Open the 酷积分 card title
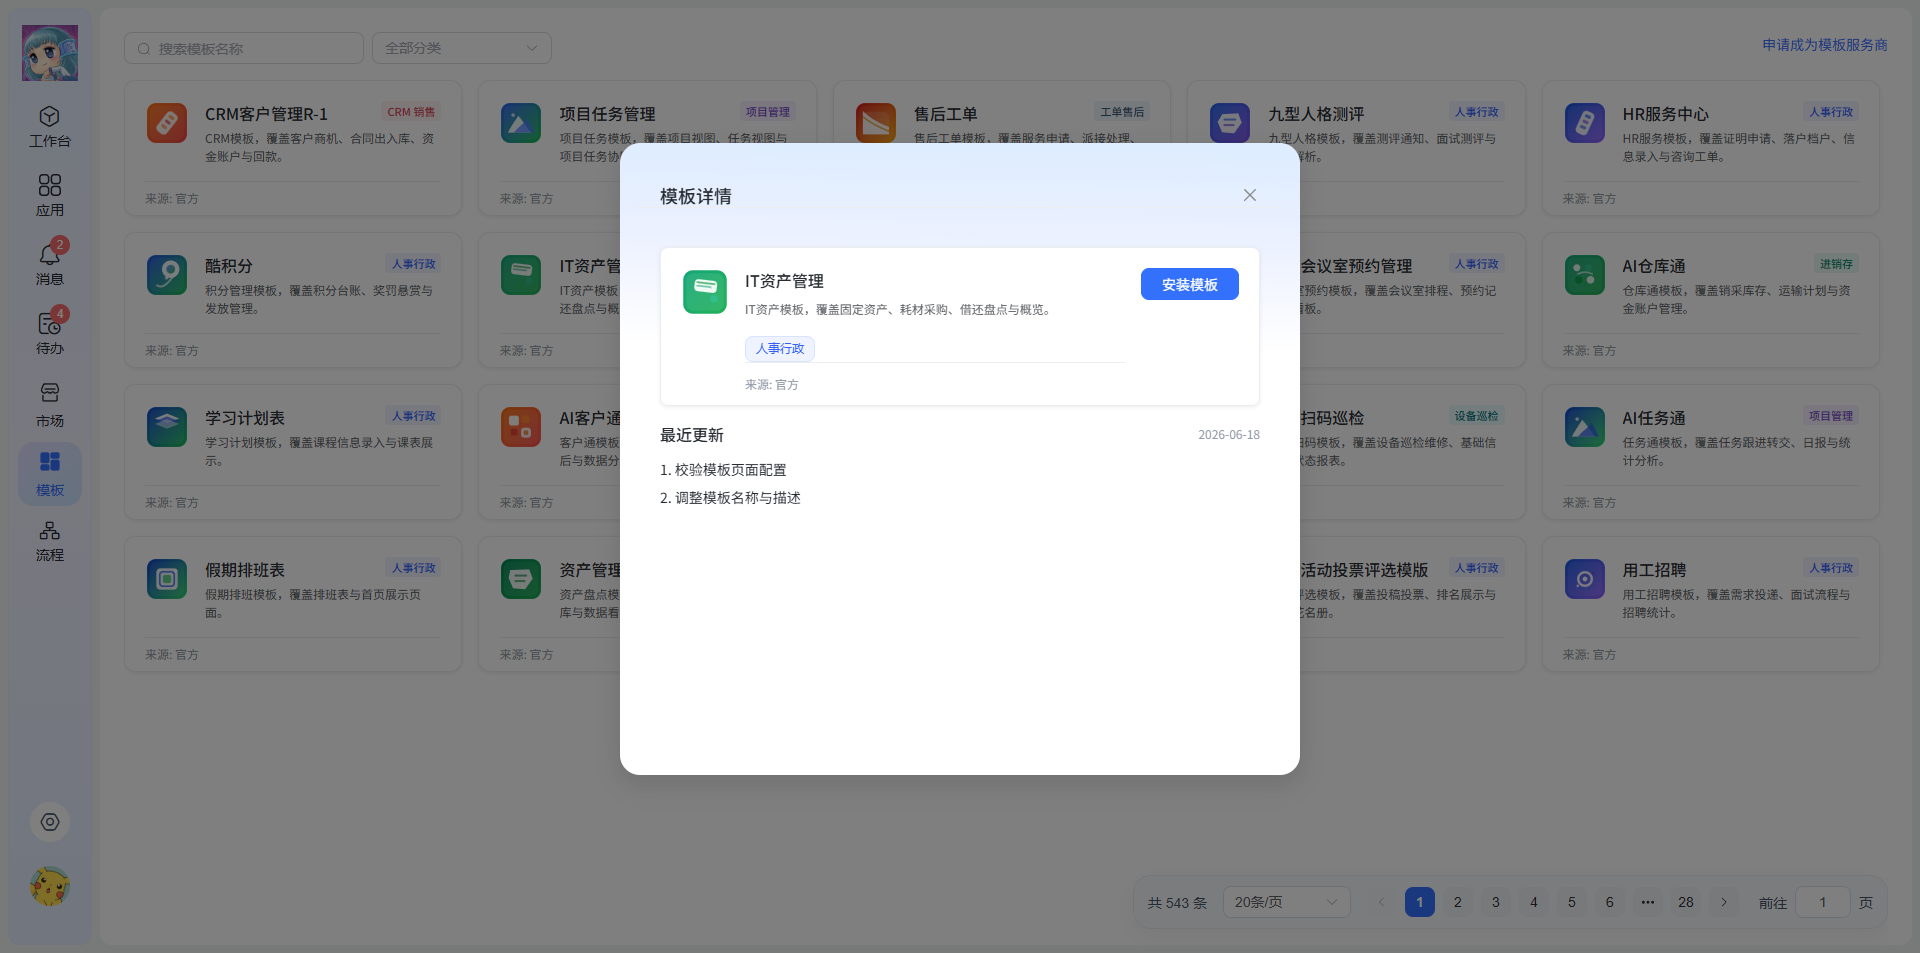The width and height of the screenshot is (1920, 953). tap(229, 266)
